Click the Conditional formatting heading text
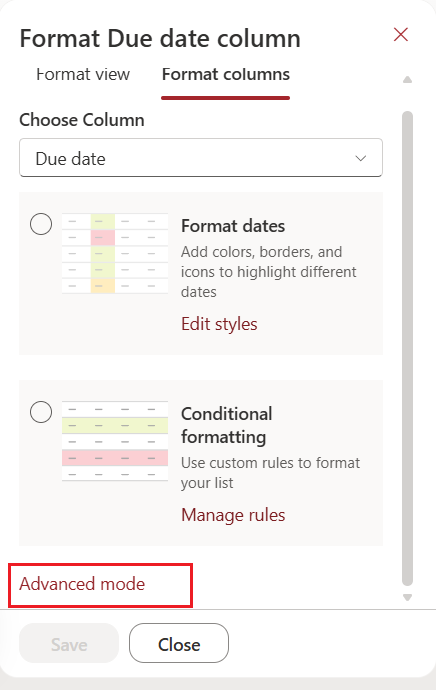436x690 pixels. (x=227, y=425)
